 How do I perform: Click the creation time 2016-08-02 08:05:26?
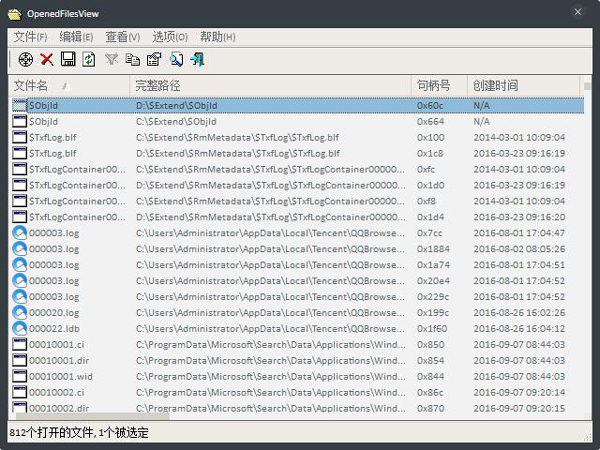[519, 249]
